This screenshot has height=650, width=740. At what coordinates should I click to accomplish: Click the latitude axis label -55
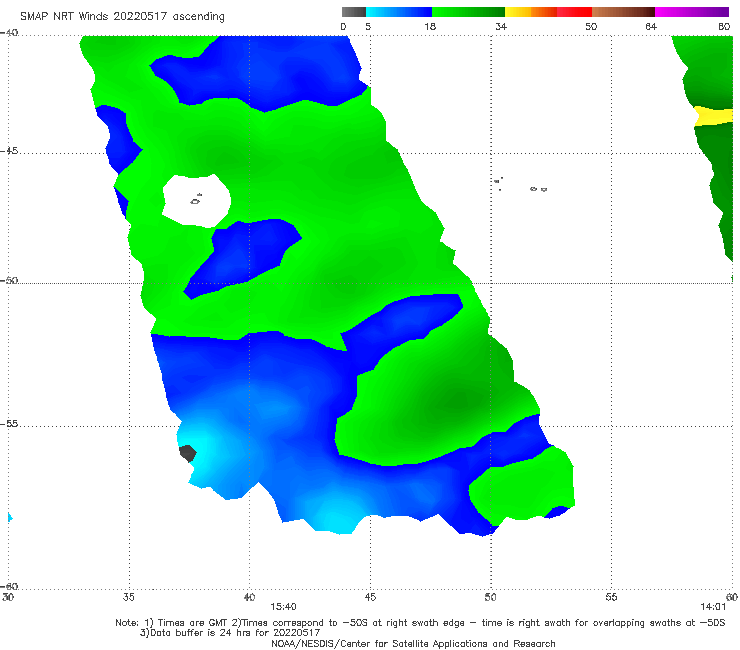pyautogui.click(x=9, y=423)
